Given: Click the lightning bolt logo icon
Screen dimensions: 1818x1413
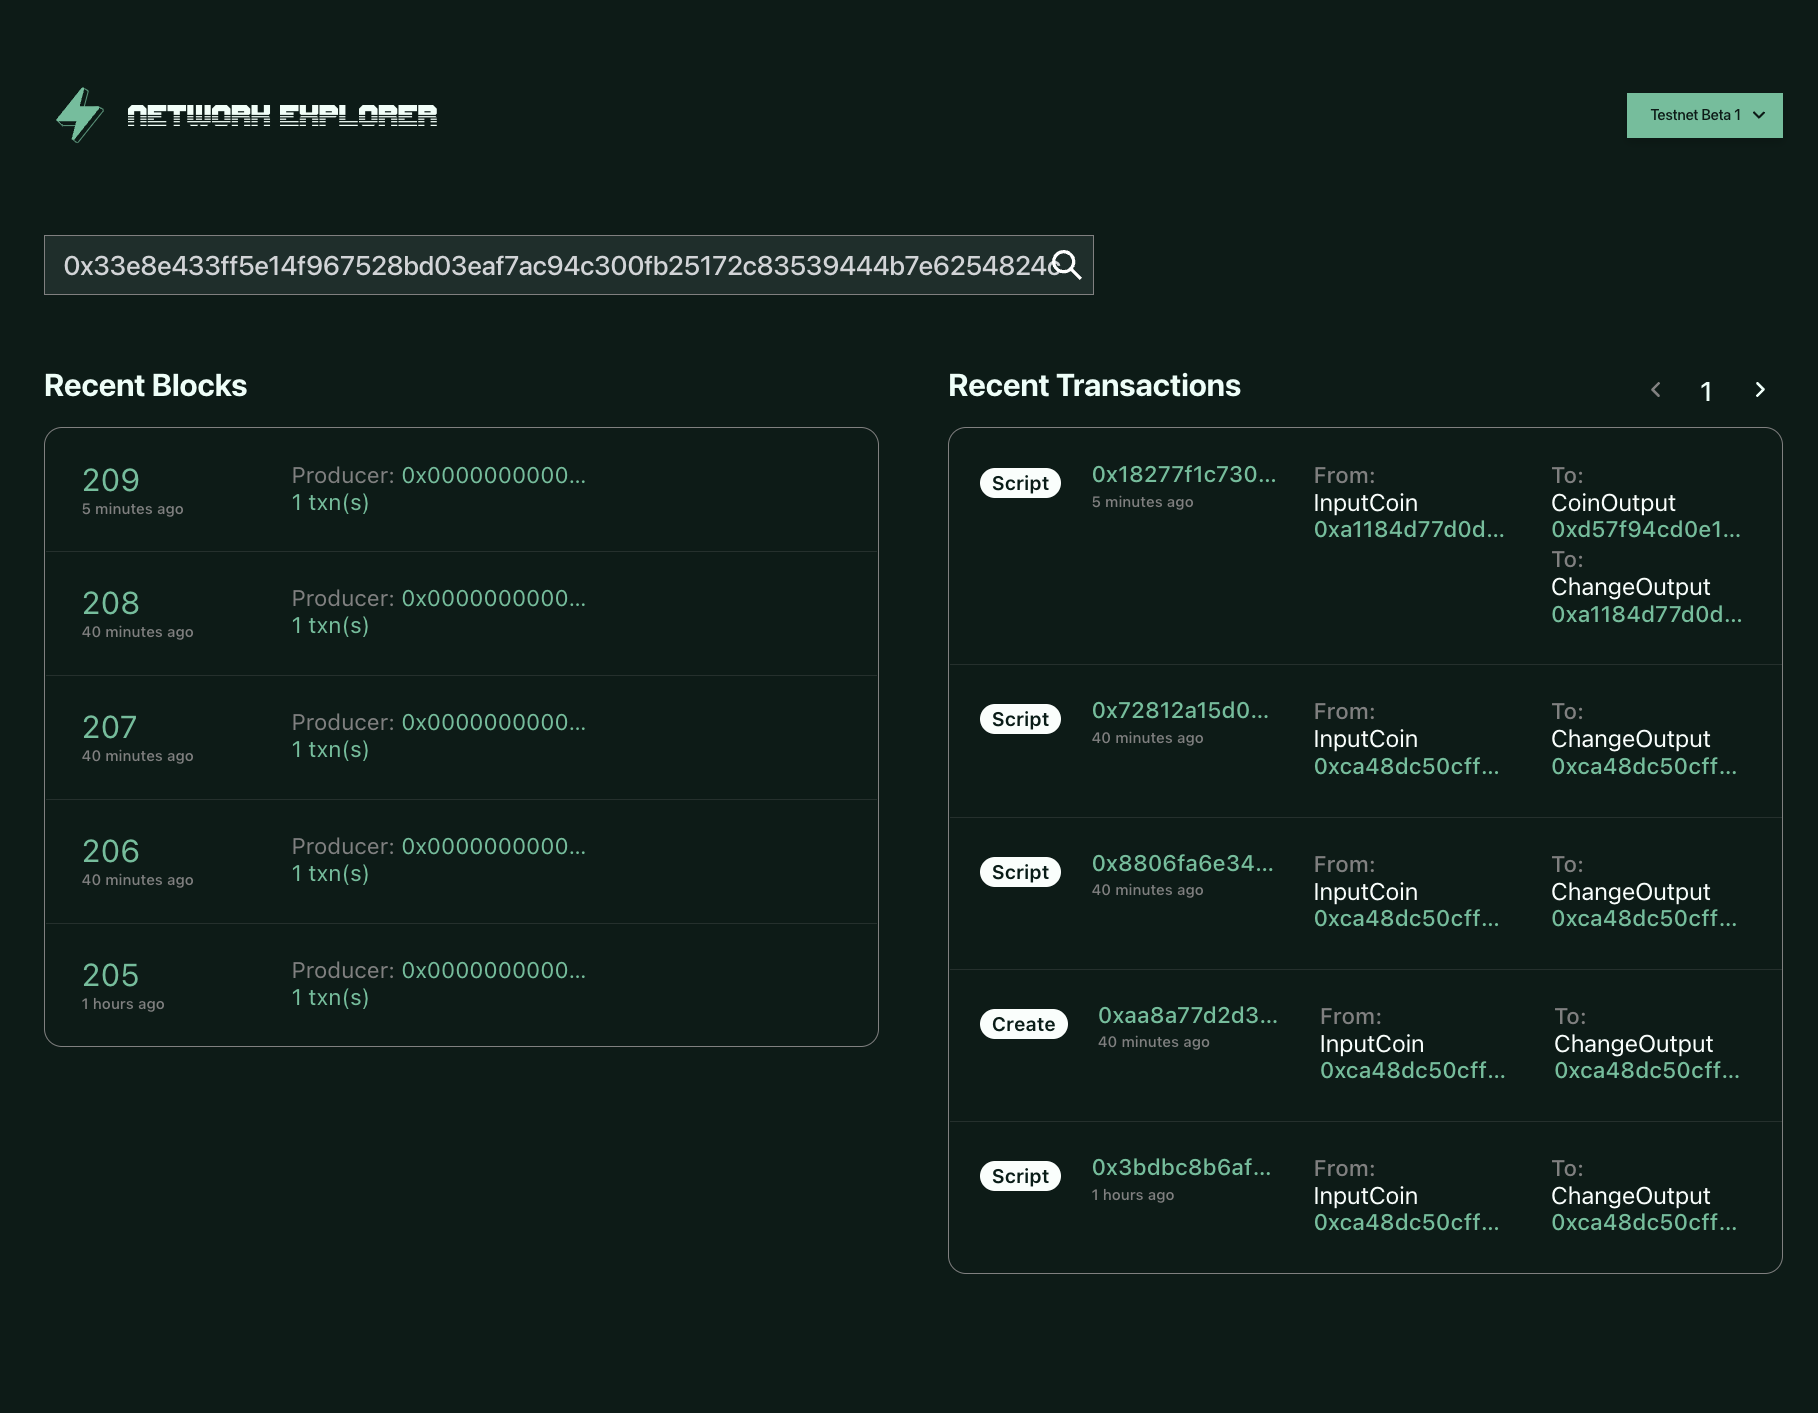Looking at the screenshot, I should click(80, 115).
